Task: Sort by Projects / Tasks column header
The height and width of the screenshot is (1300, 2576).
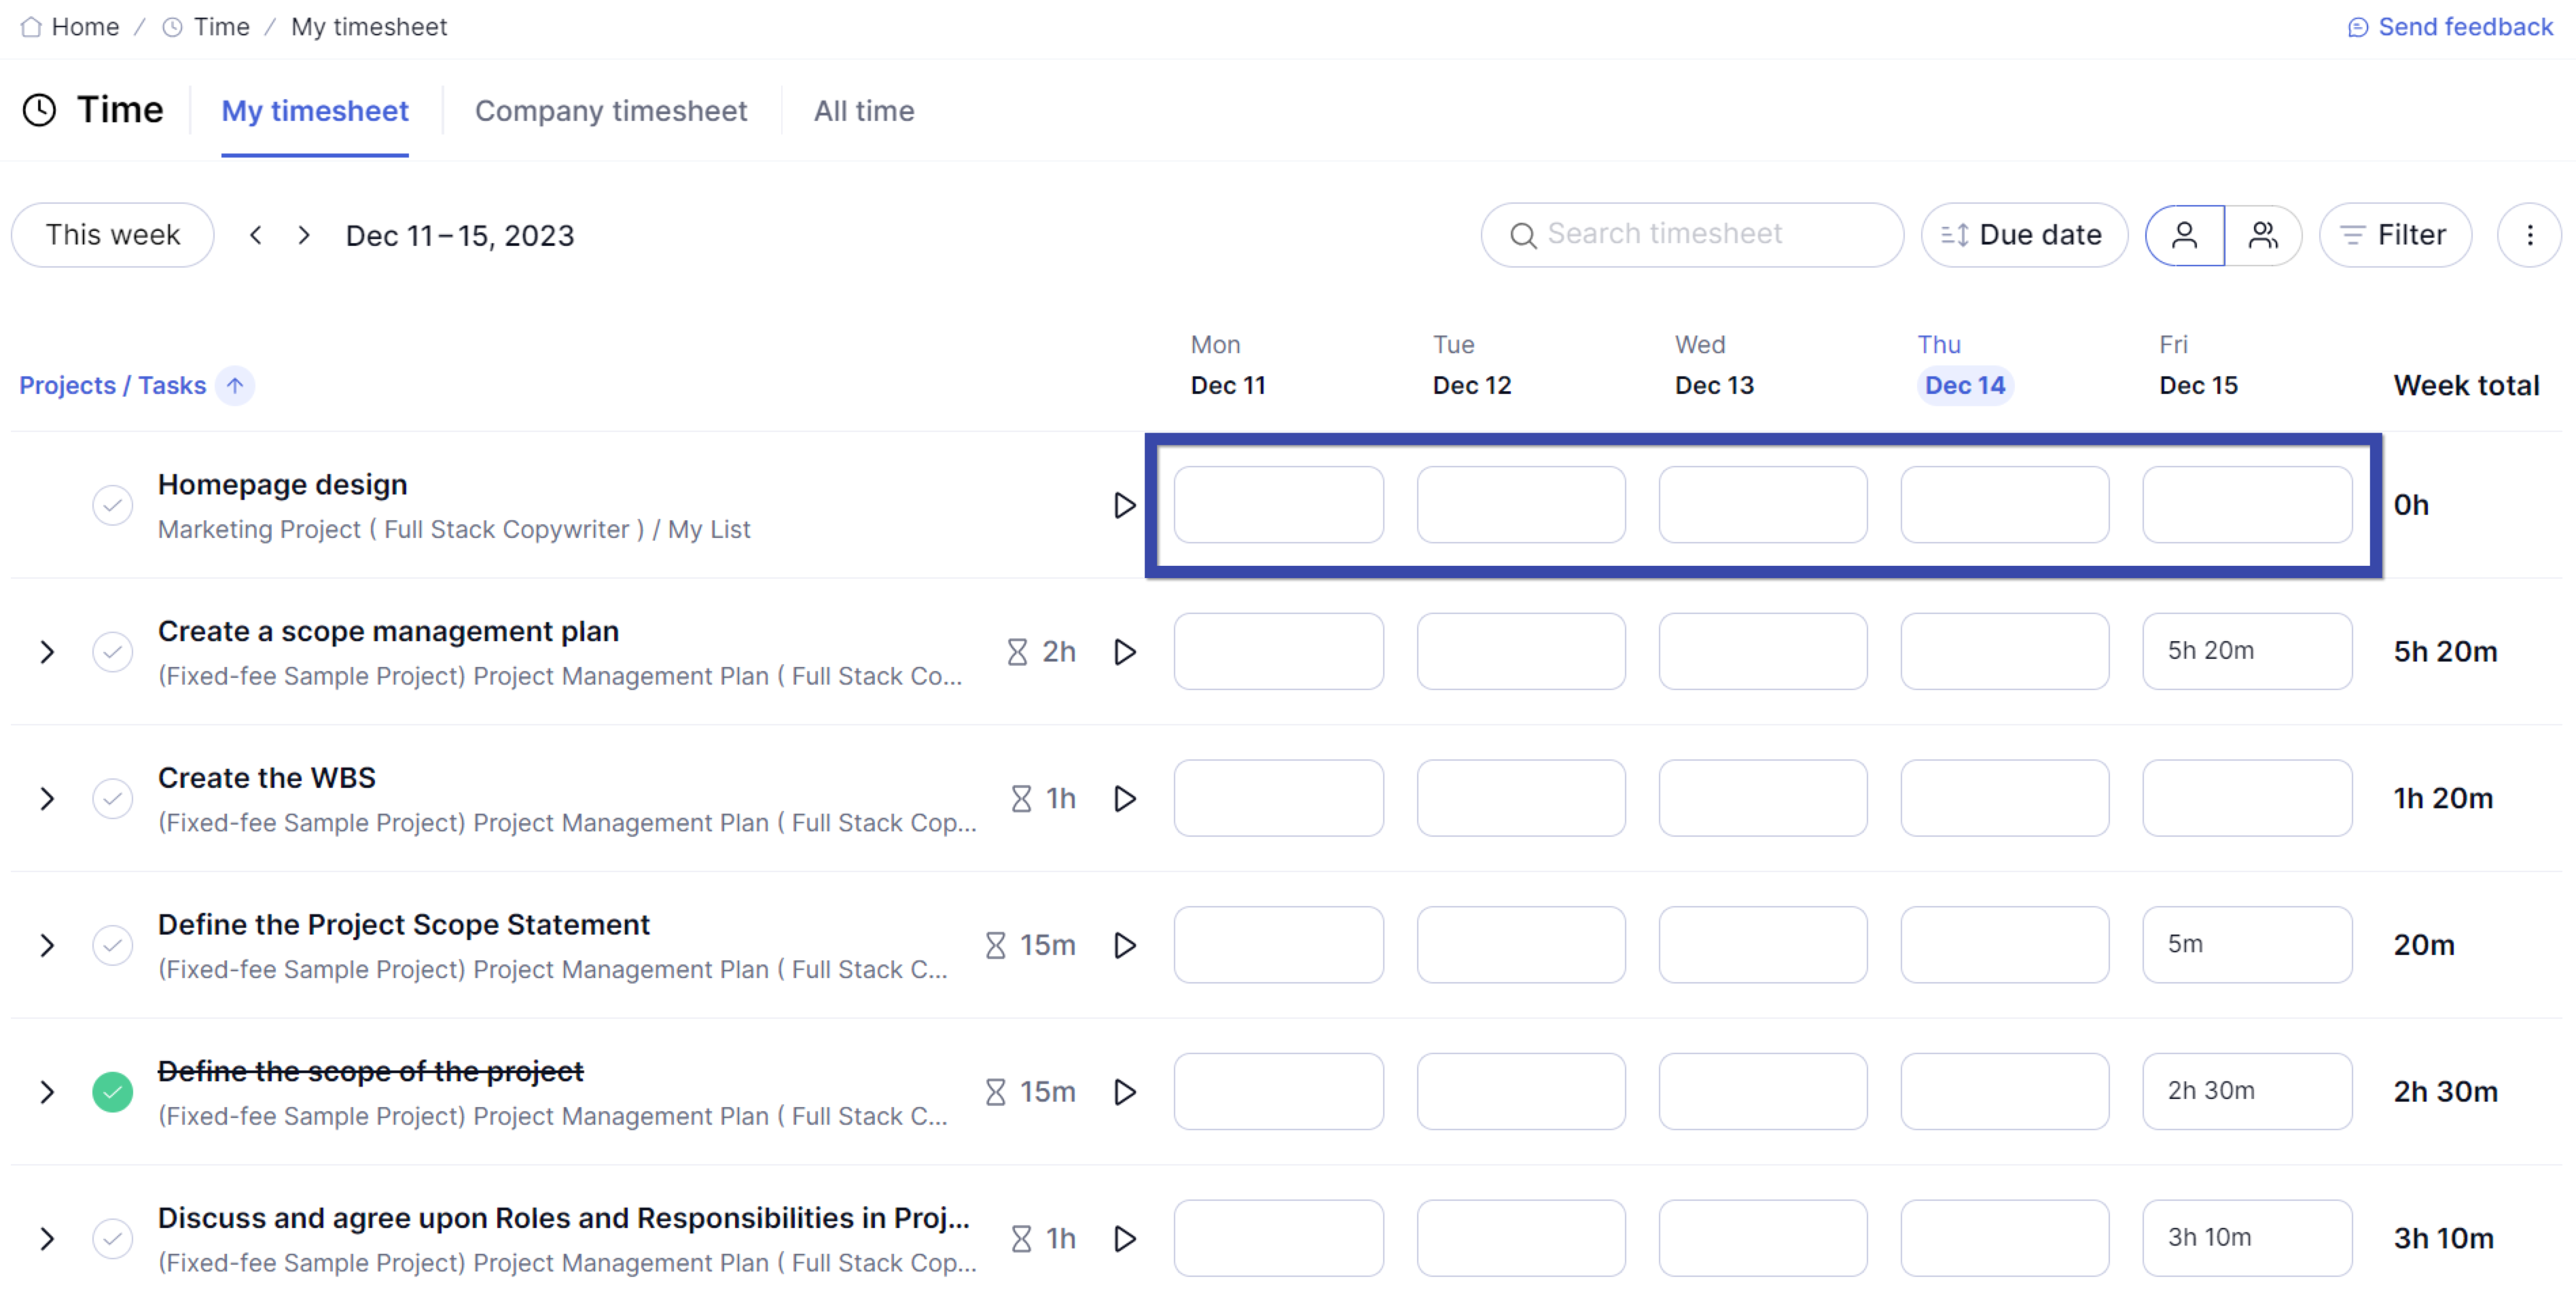Action: click(113, 385)
